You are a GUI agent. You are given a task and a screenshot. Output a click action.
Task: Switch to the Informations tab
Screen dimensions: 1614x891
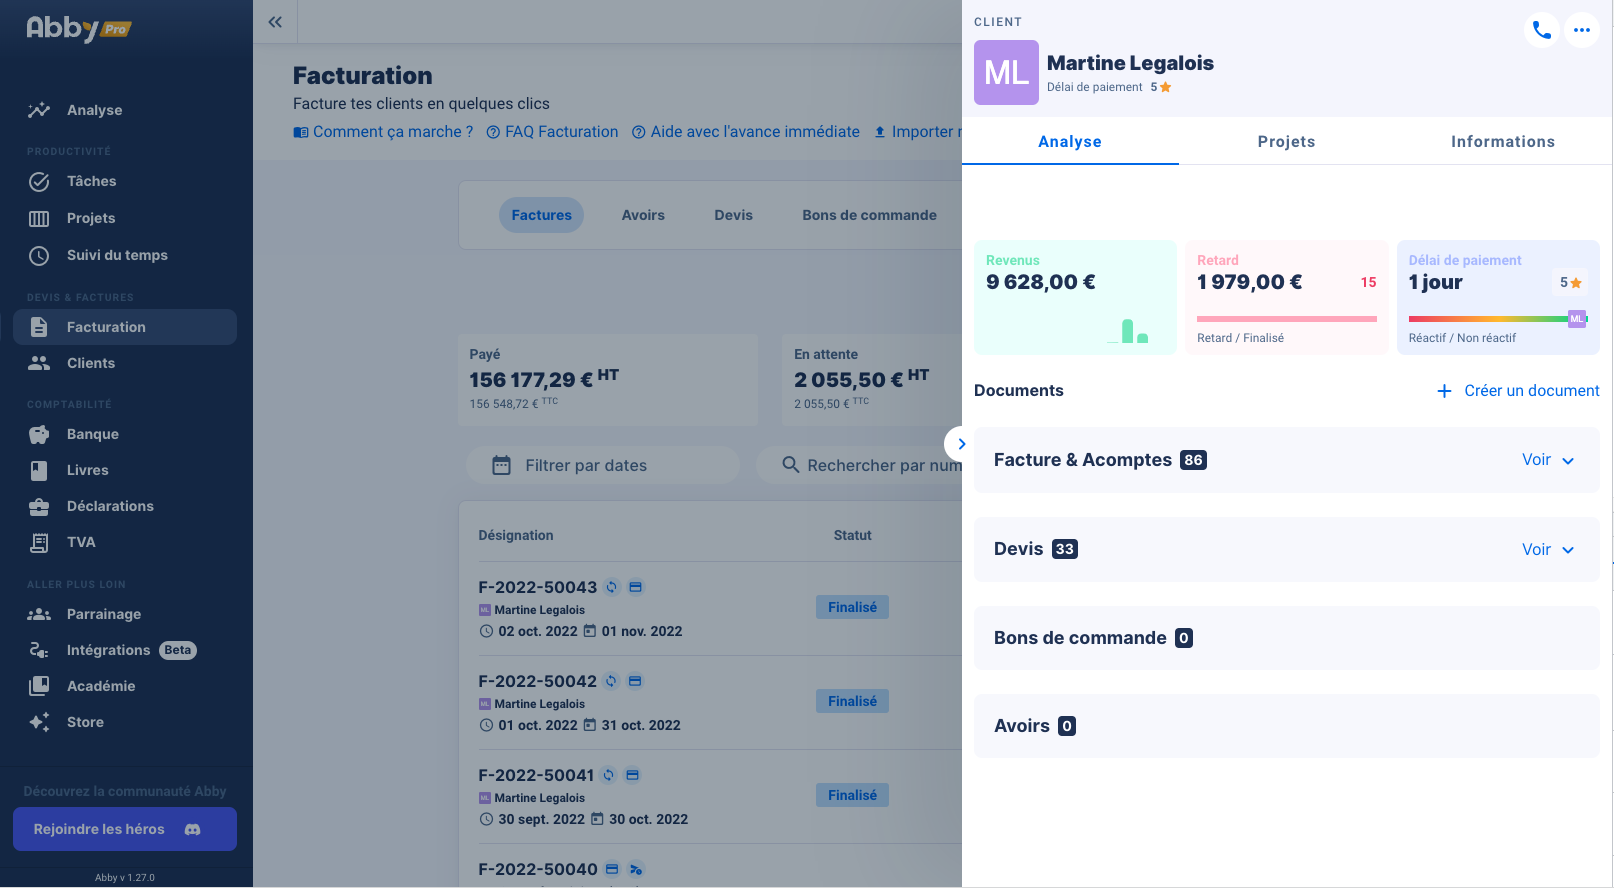[1502, 142]
